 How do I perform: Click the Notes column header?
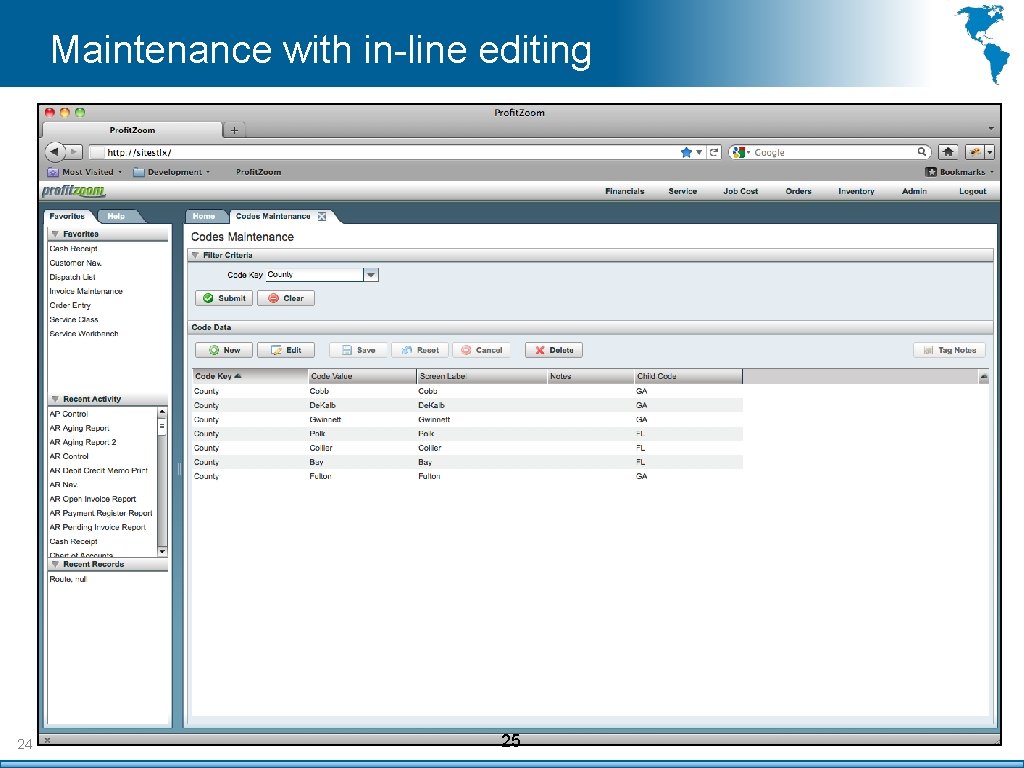tap(590, 376)
